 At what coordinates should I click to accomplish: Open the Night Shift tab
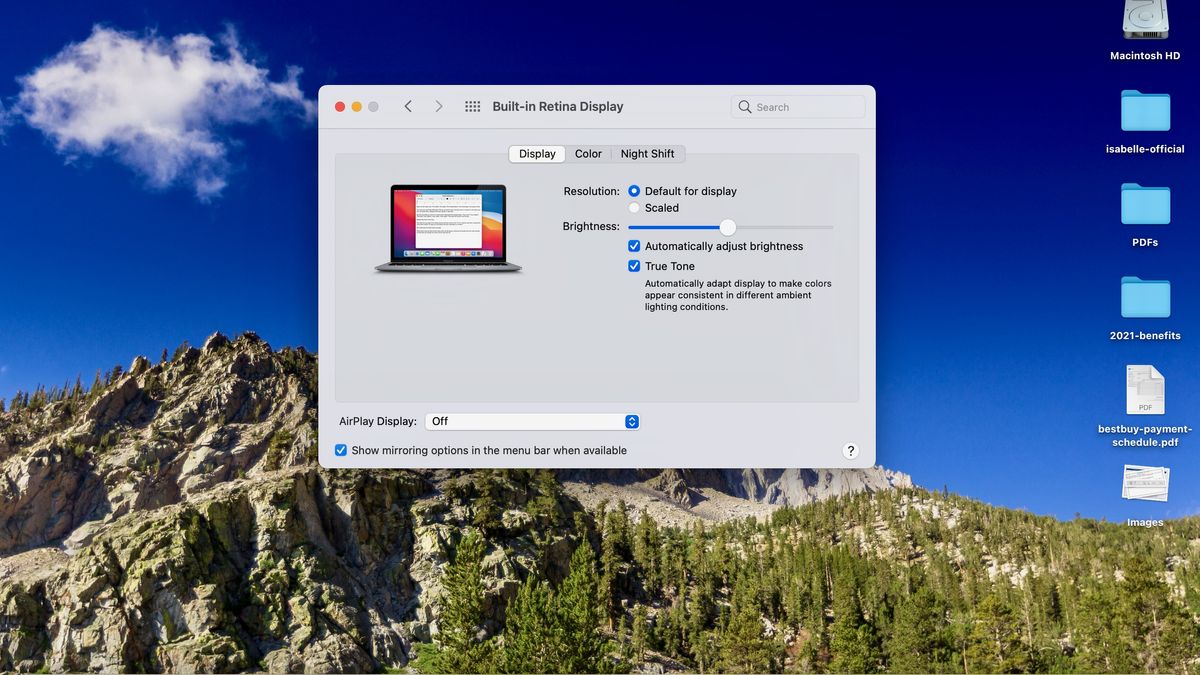(x=648, y=153)
